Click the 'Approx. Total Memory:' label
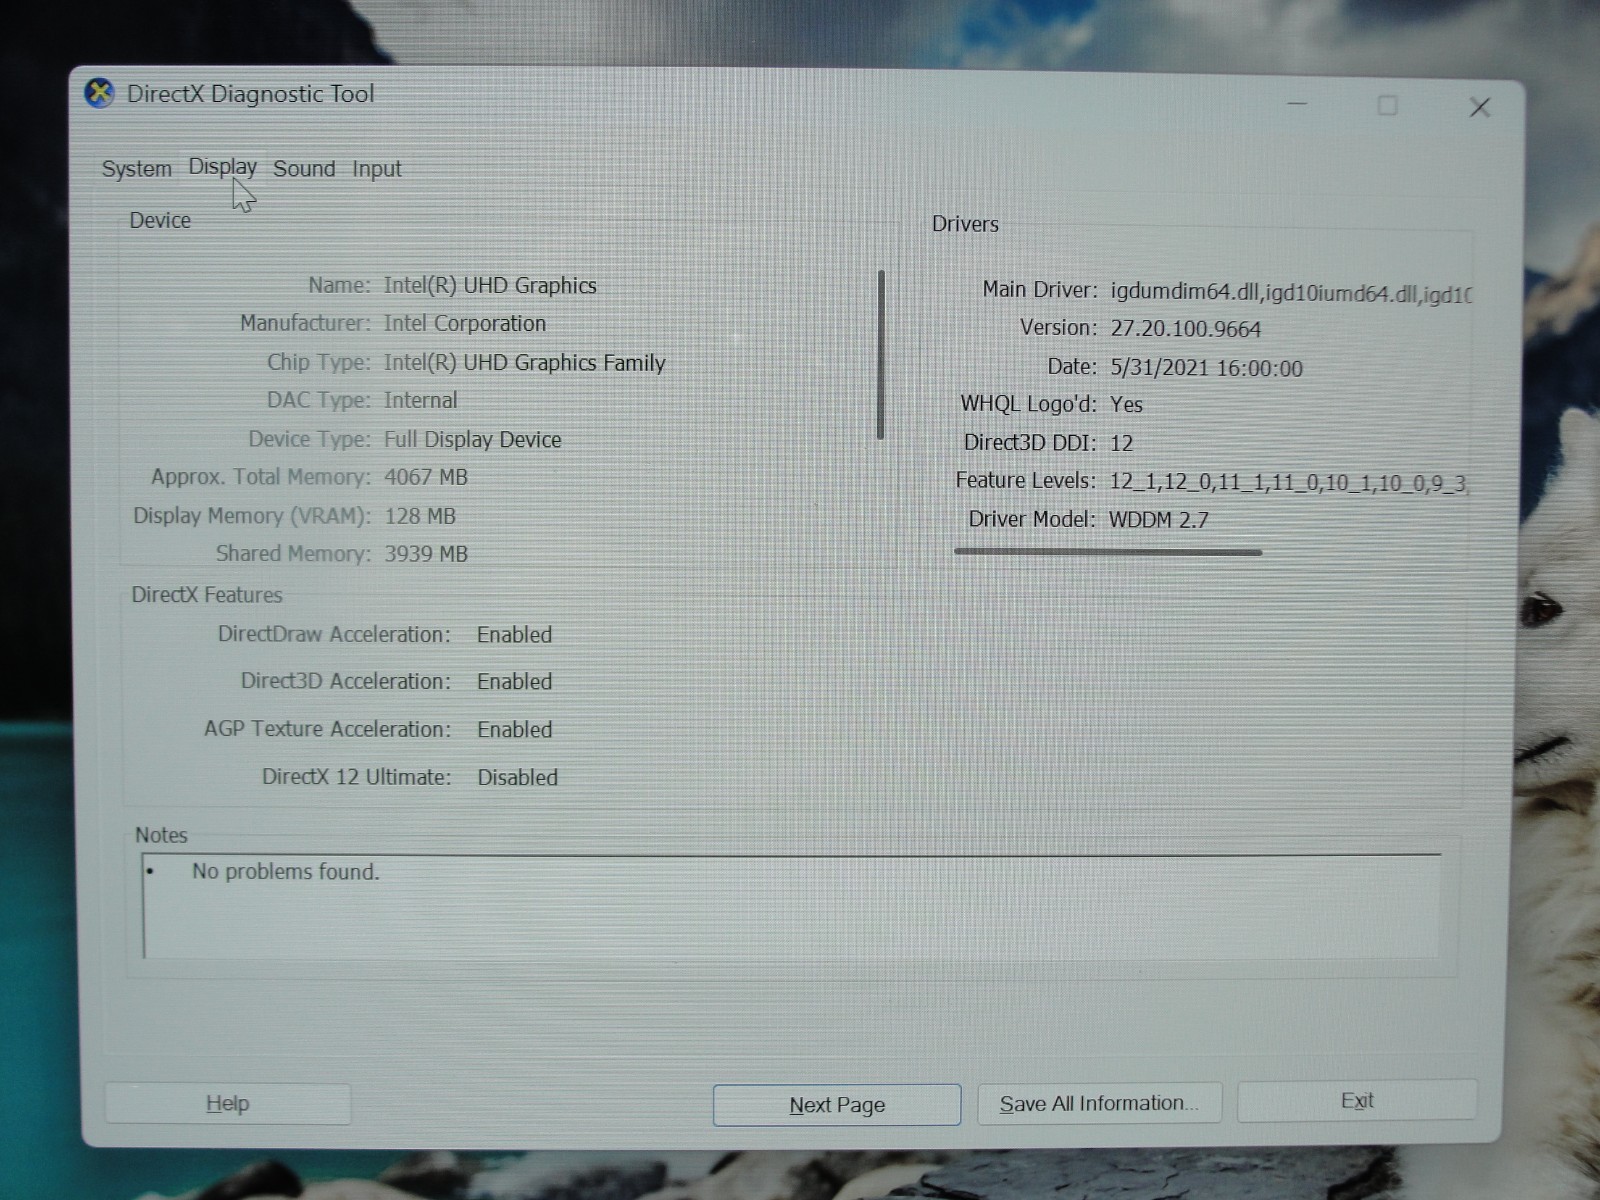 261,478
